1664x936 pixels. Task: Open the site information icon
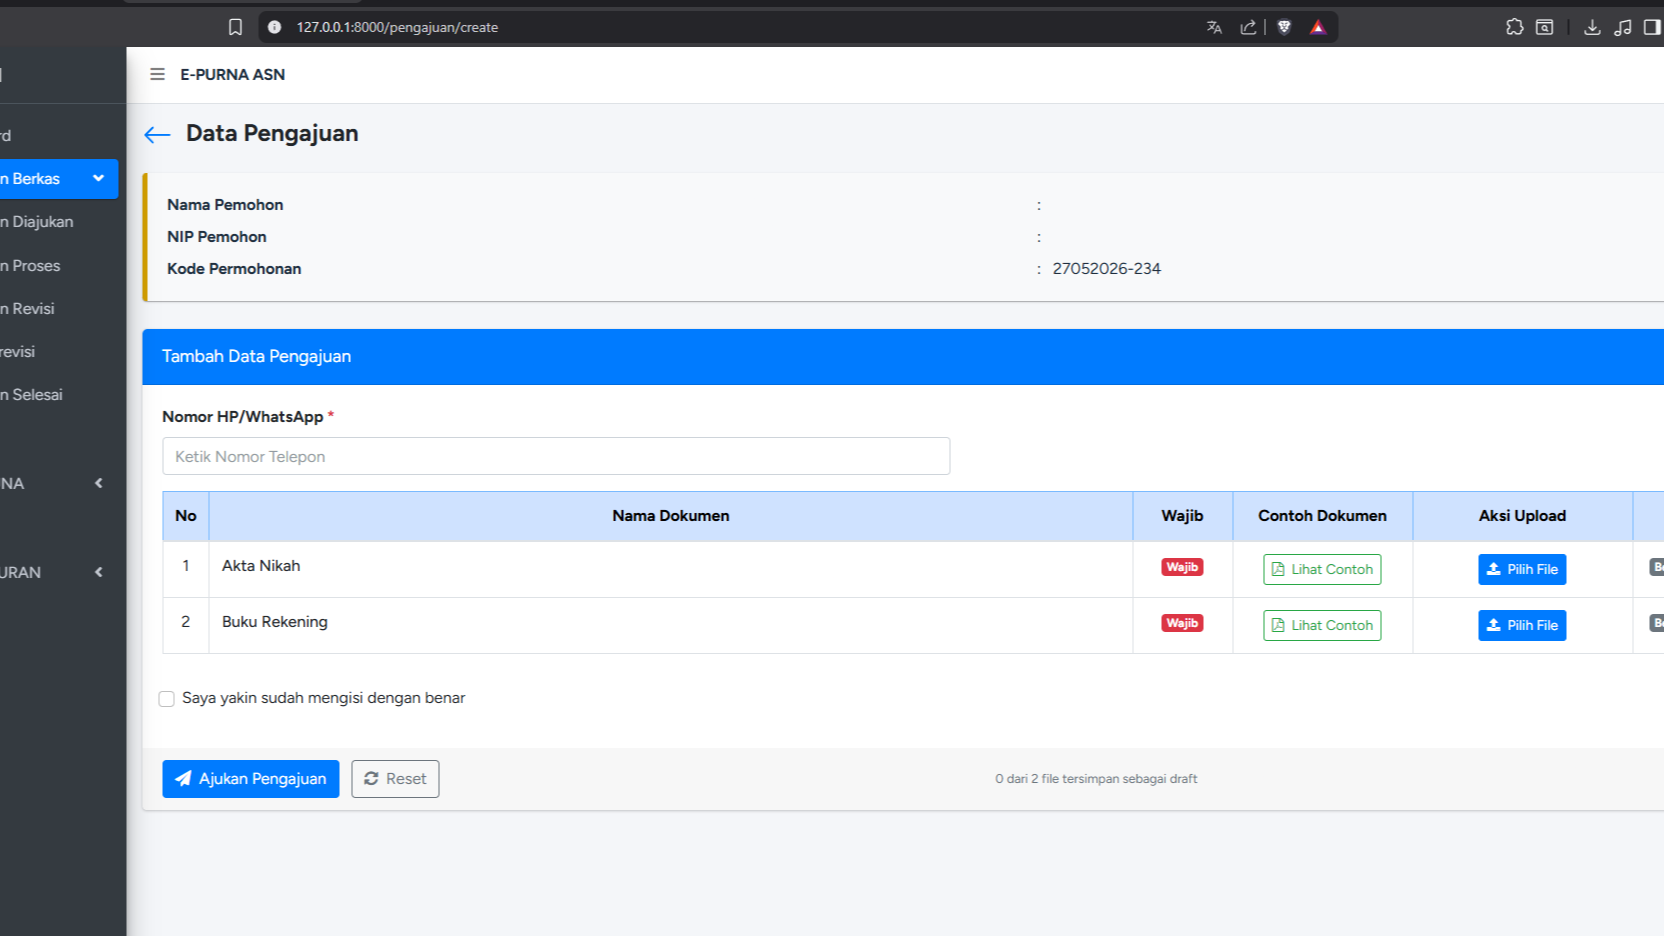coord(274,27)
